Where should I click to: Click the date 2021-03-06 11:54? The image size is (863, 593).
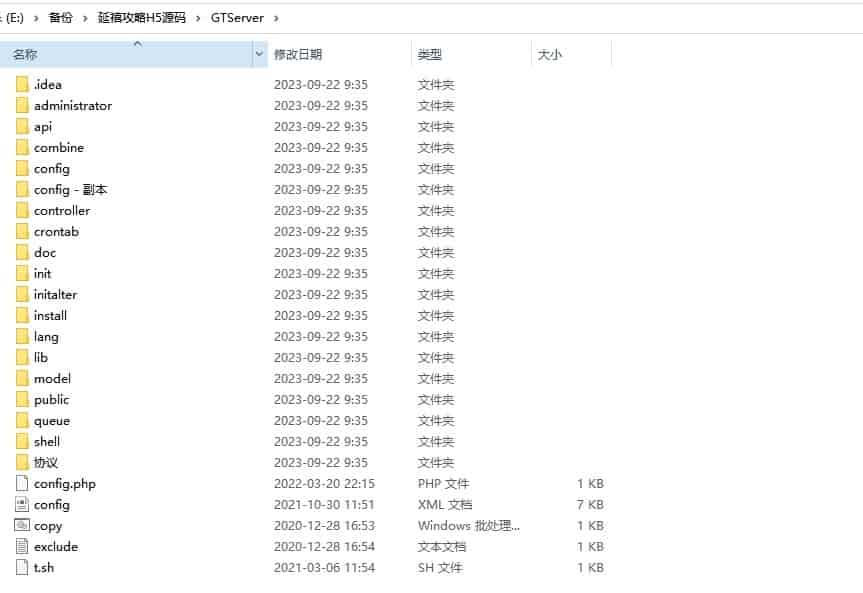(x=324, y=567)
